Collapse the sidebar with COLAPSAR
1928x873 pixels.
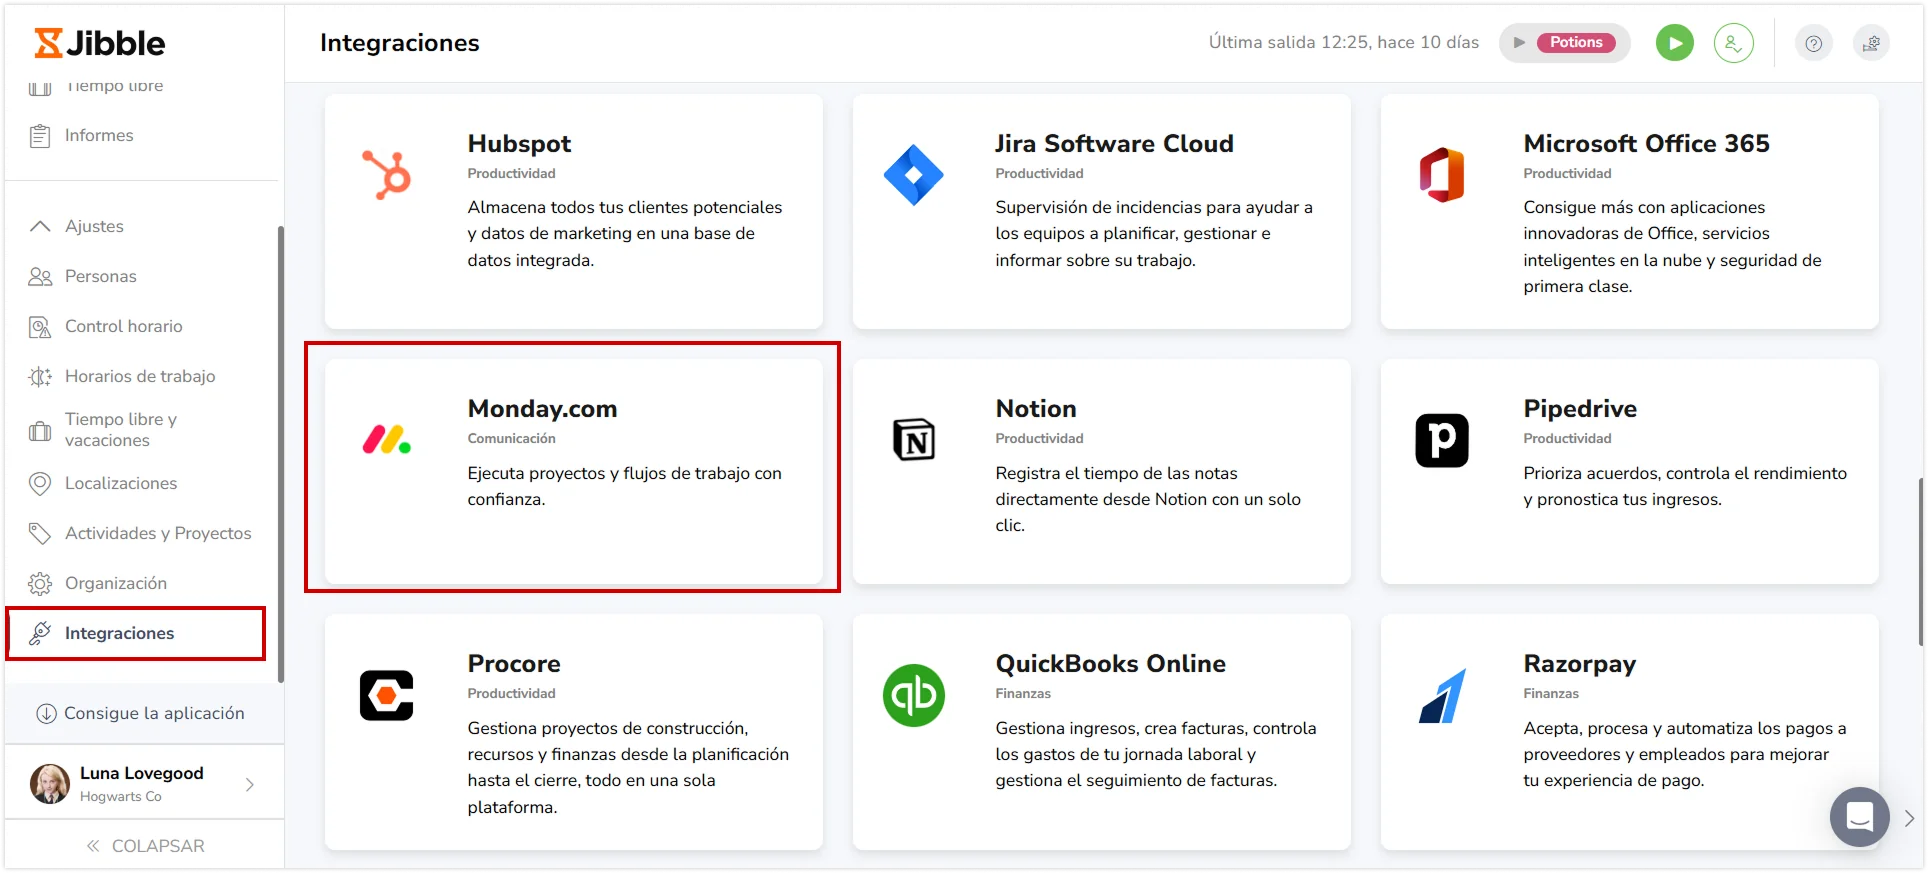click(145, 846)
